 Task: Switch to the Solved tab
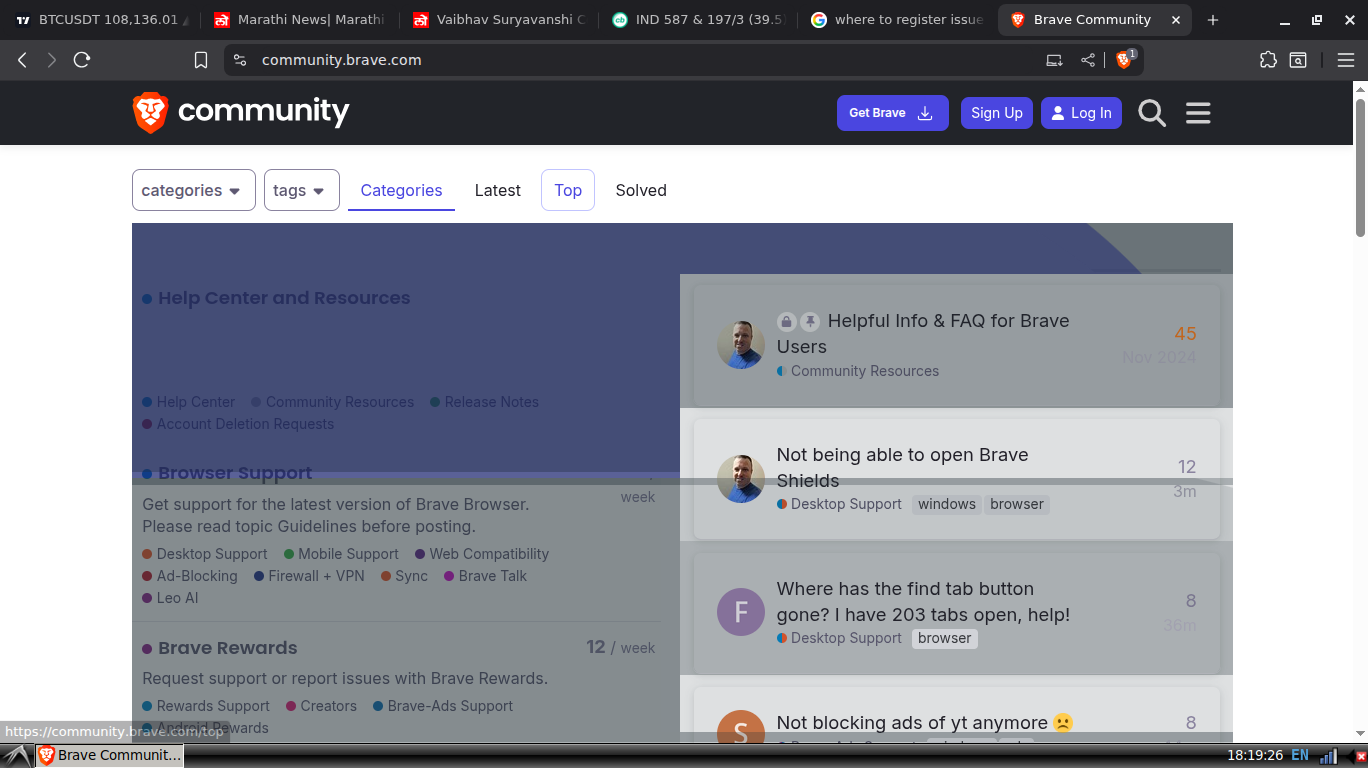pos(641,190)
